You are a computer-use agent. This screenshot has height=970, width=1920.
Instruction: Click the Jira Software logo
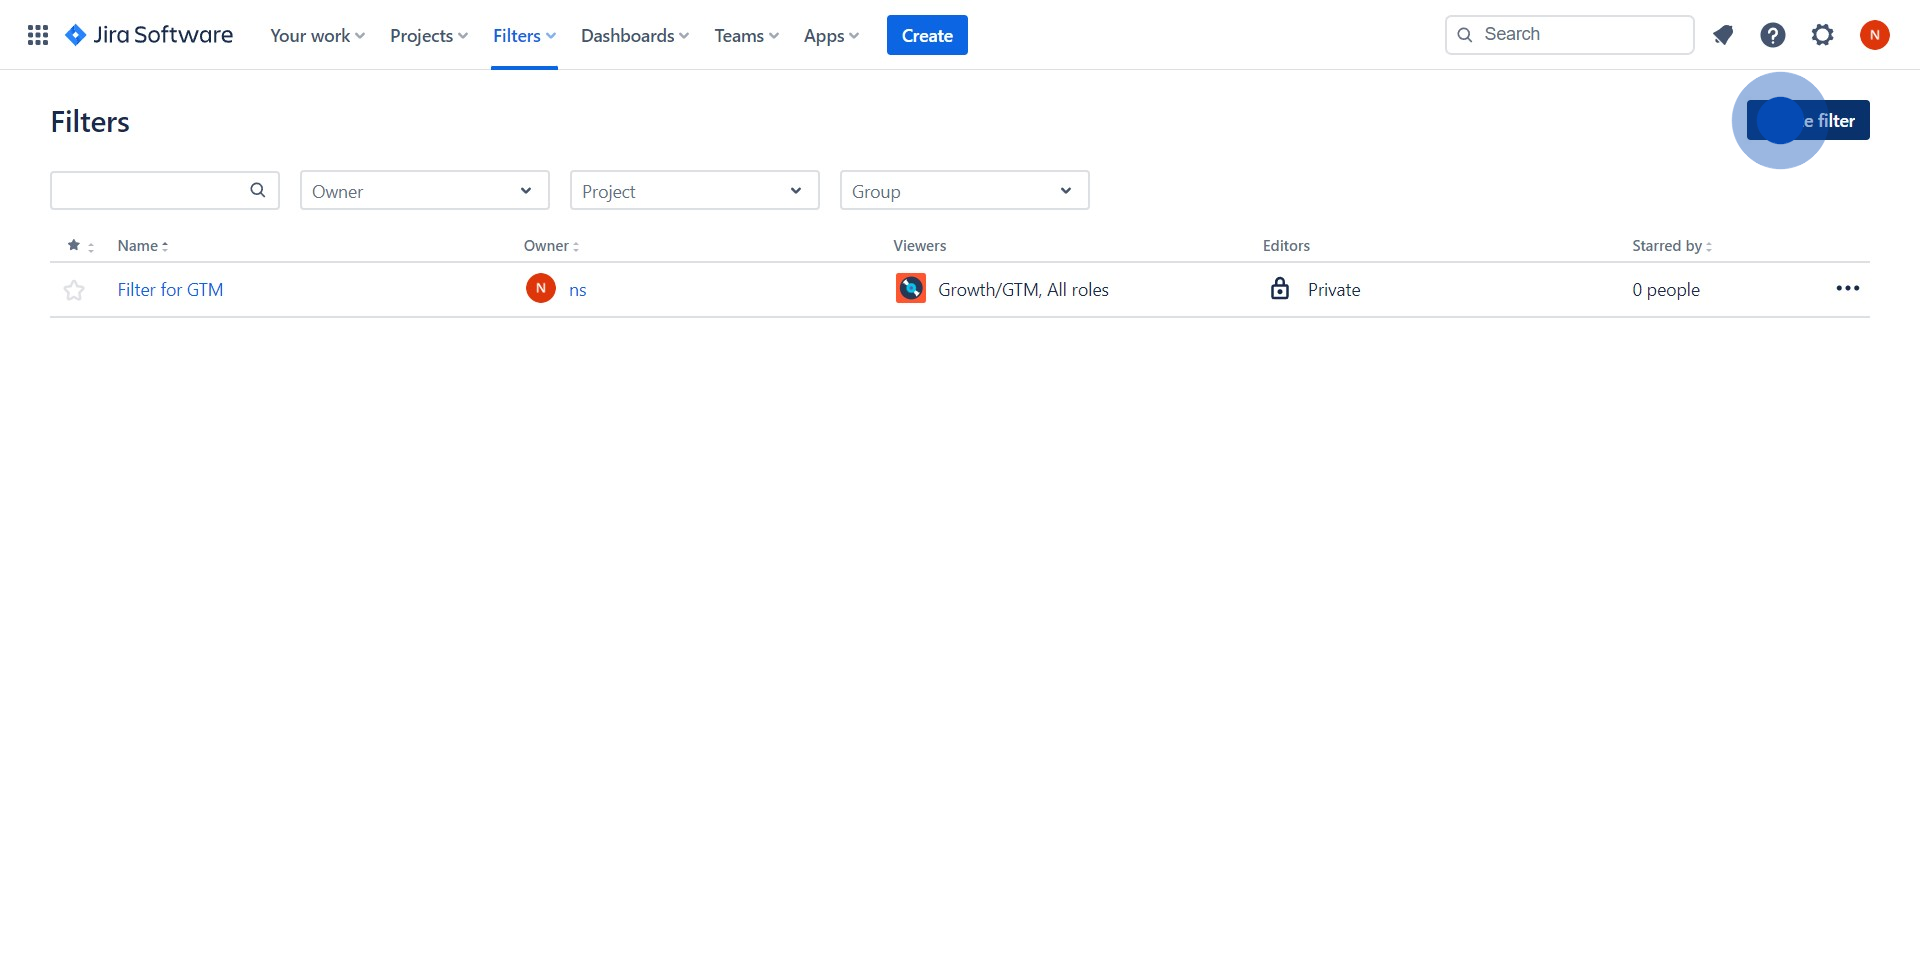point(148,34)
